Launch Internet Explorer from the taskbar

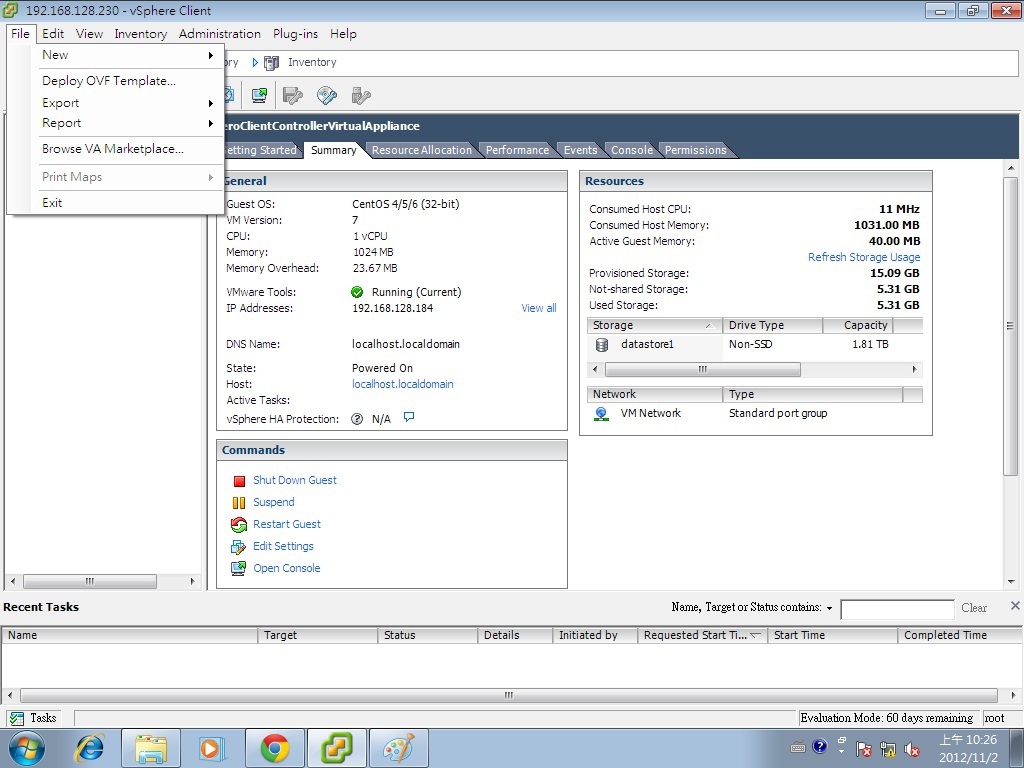[89, 748]
